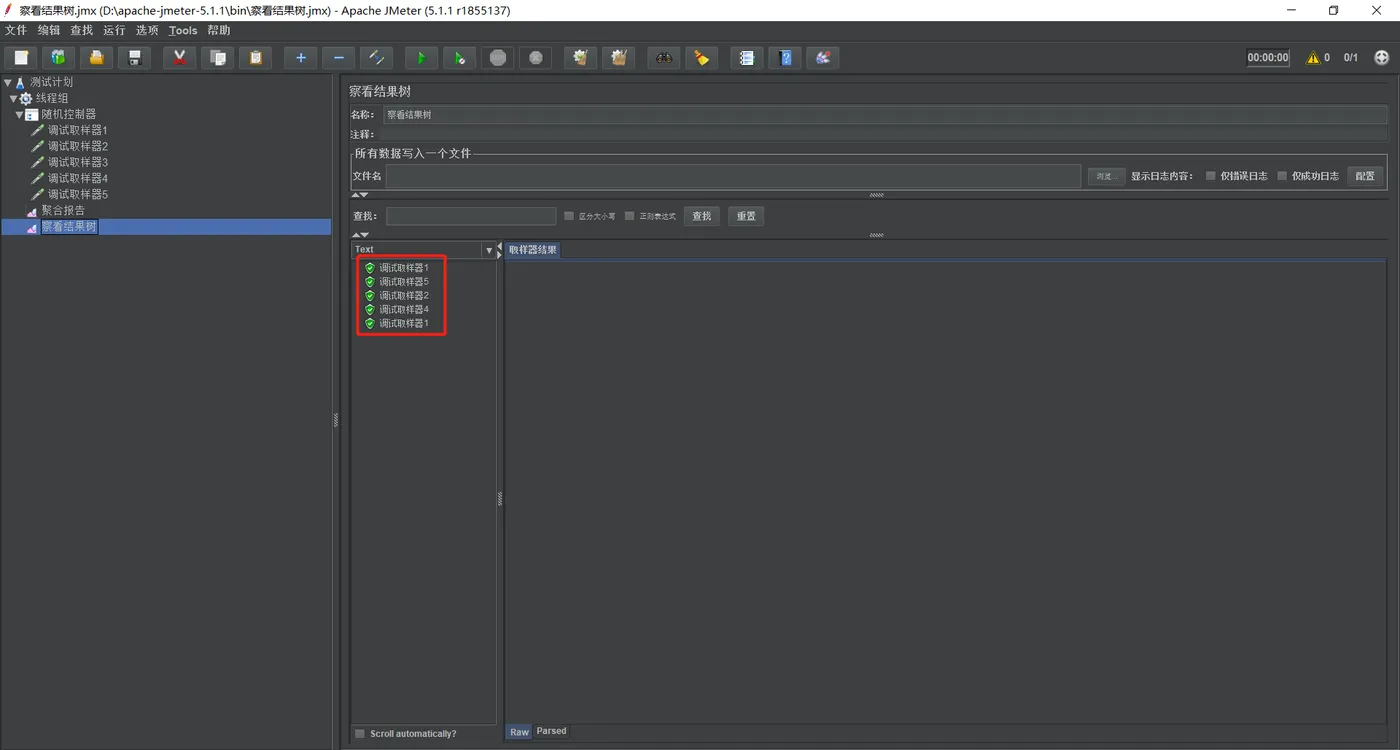Click the 随机控制器 controller icon in tree

pos(32,114)
